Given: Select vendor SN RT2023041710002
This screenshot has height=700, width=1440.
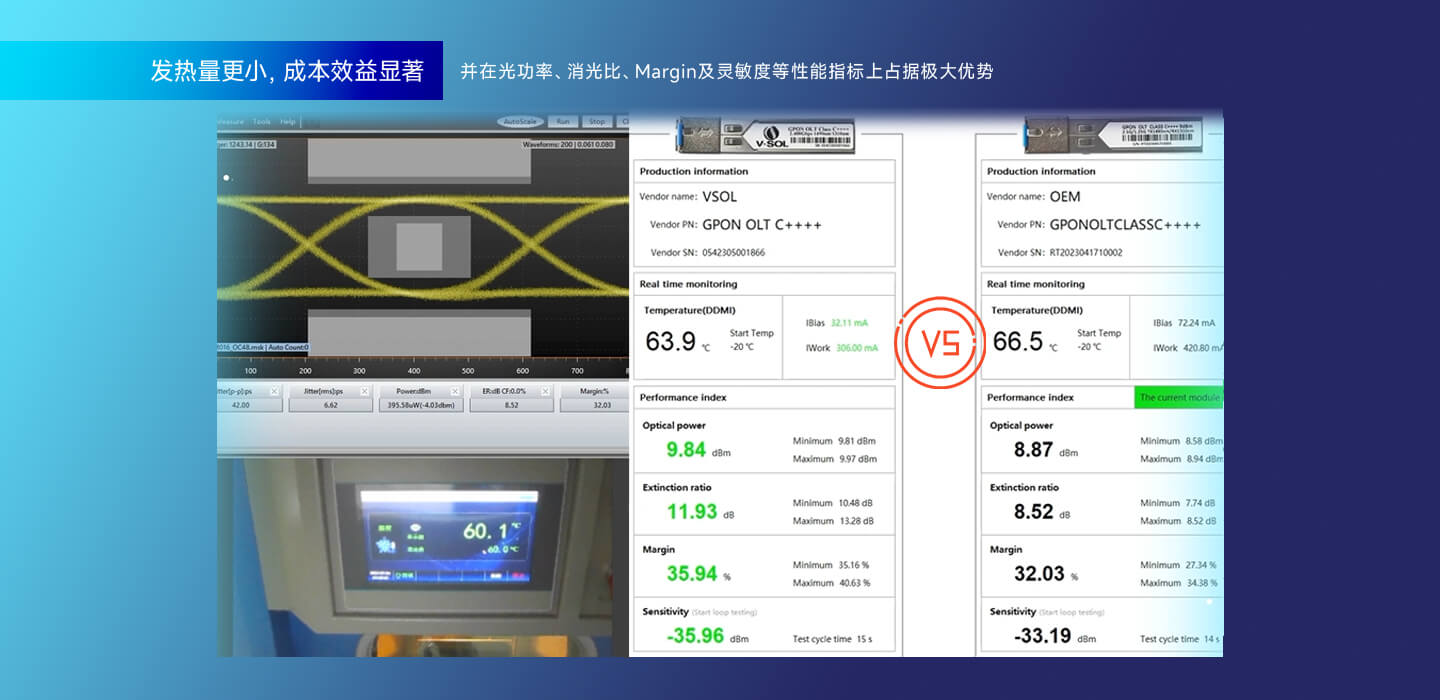Looking at the screenshot, I should 1086,252.
